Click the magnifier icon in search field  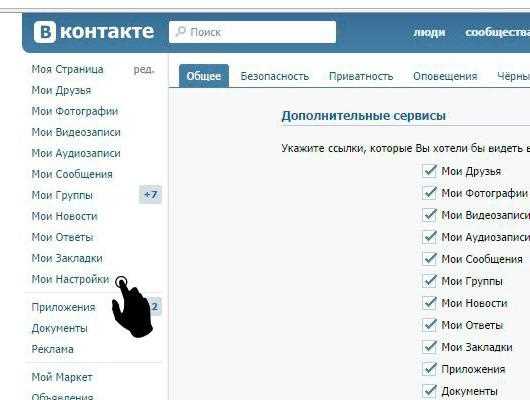tap(180, 32)
